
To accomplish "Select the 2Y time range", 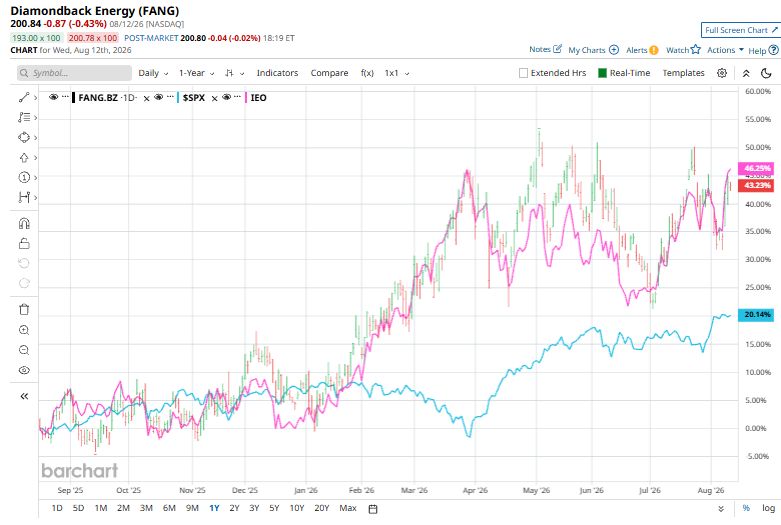I will click(234, 508).
